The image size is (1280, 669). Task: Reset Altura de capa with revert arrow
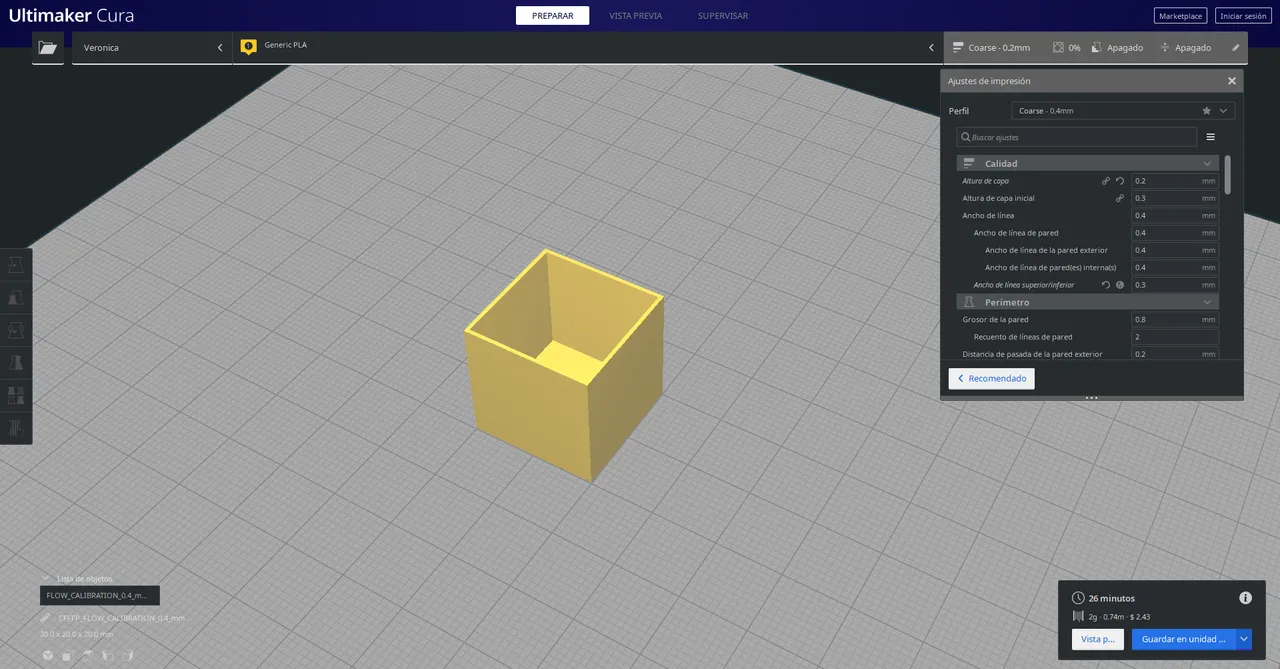[x=1120, y=181]
